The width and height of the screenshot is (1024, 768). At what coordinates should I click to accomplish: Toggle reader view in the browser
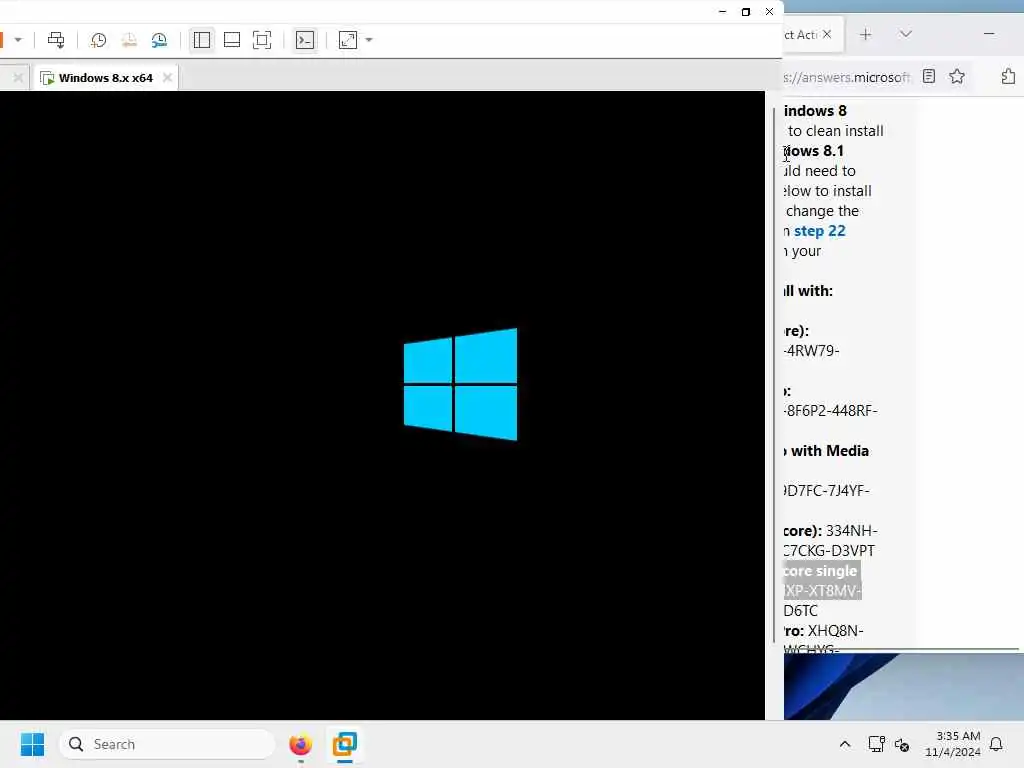coord(929,76)
